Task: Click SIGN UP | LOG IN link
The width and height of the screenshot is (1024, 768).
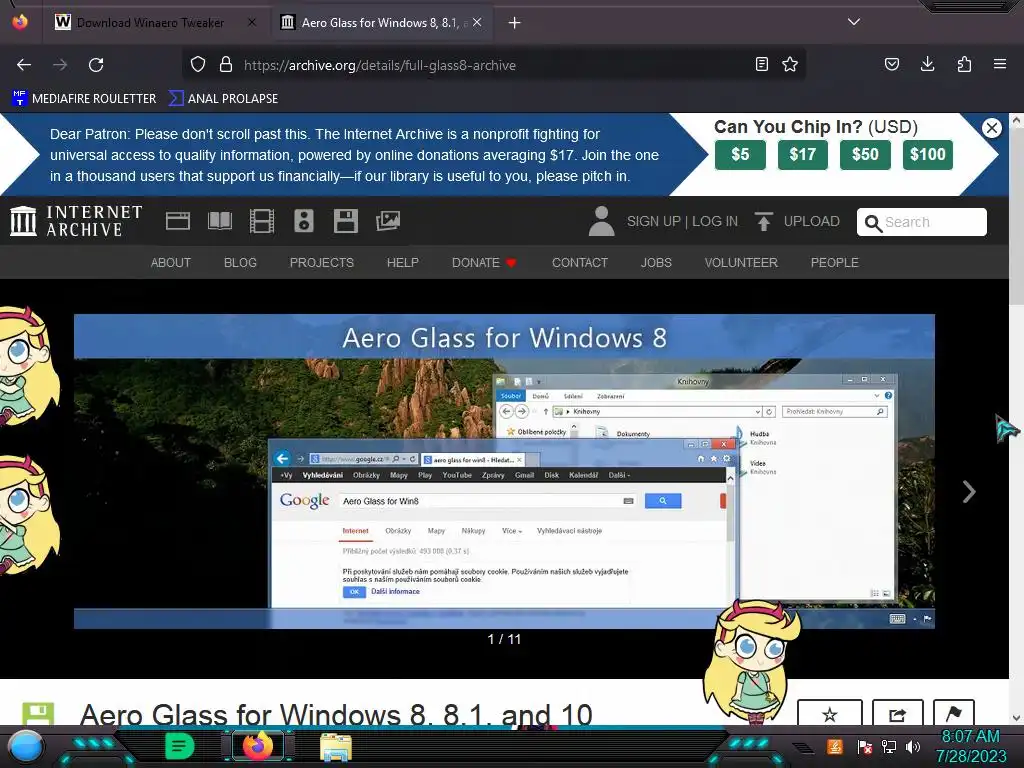Action: (682, 221)
